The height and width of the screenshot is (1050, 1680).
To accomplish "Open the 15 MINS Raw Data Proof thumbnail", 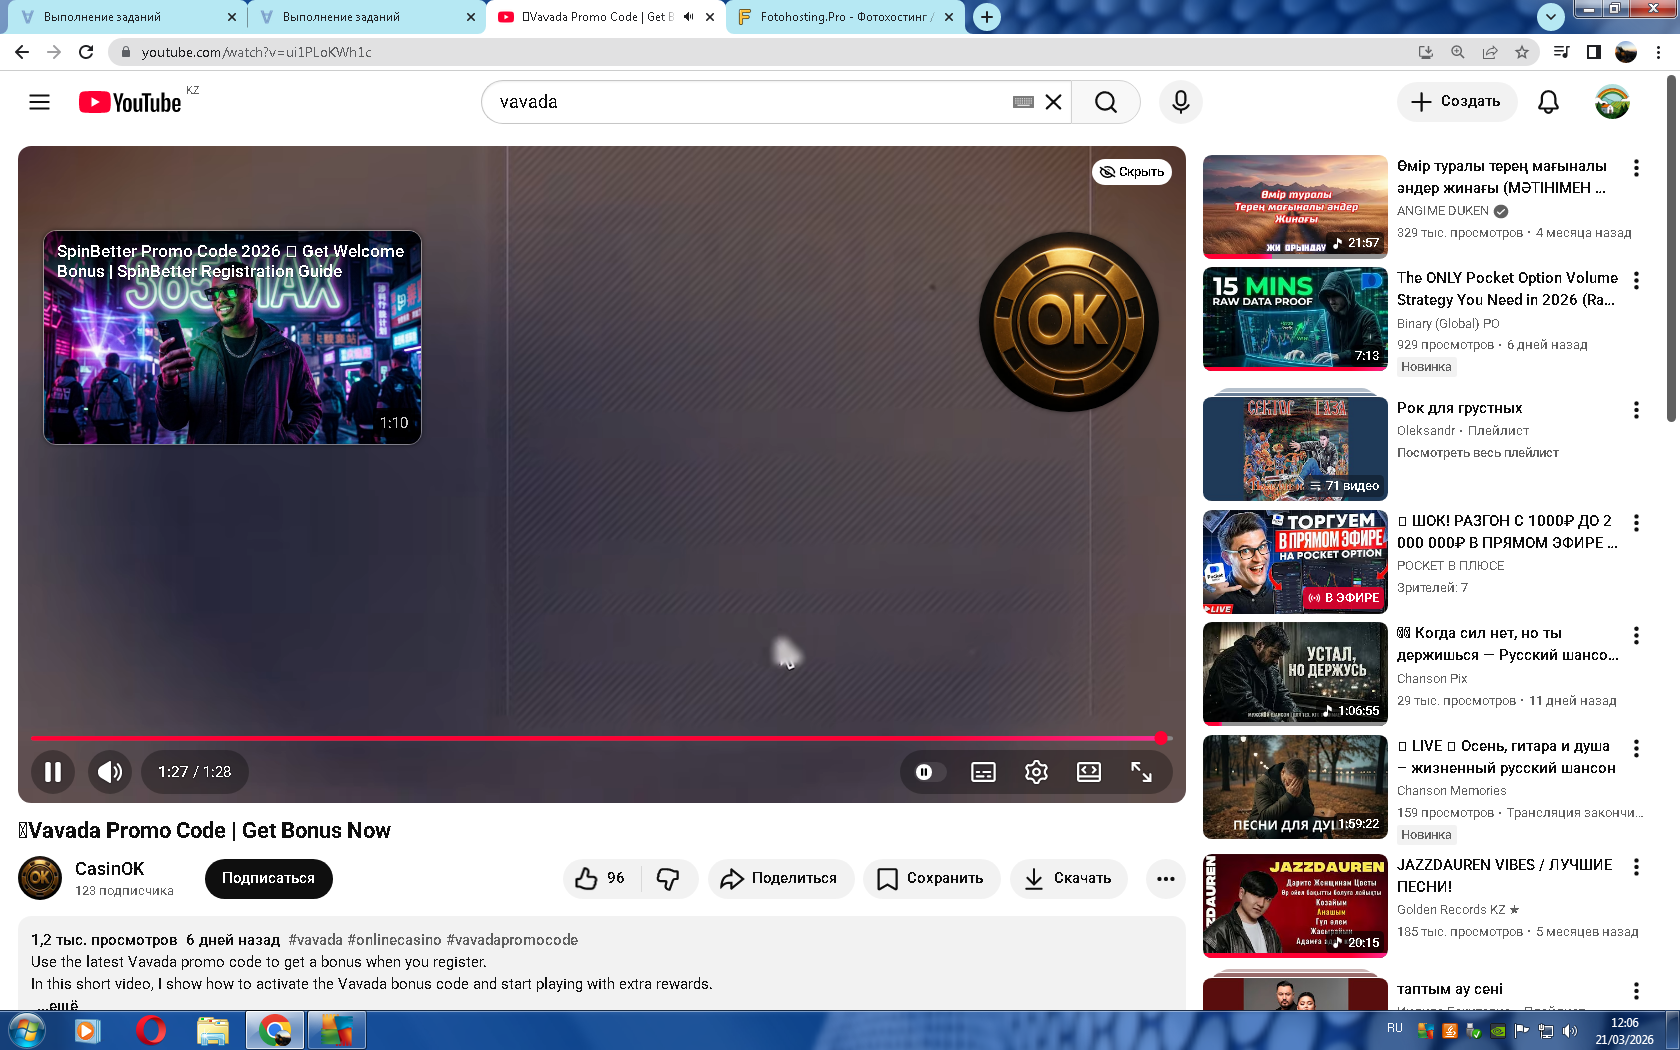I will [x=1295, y=319].
